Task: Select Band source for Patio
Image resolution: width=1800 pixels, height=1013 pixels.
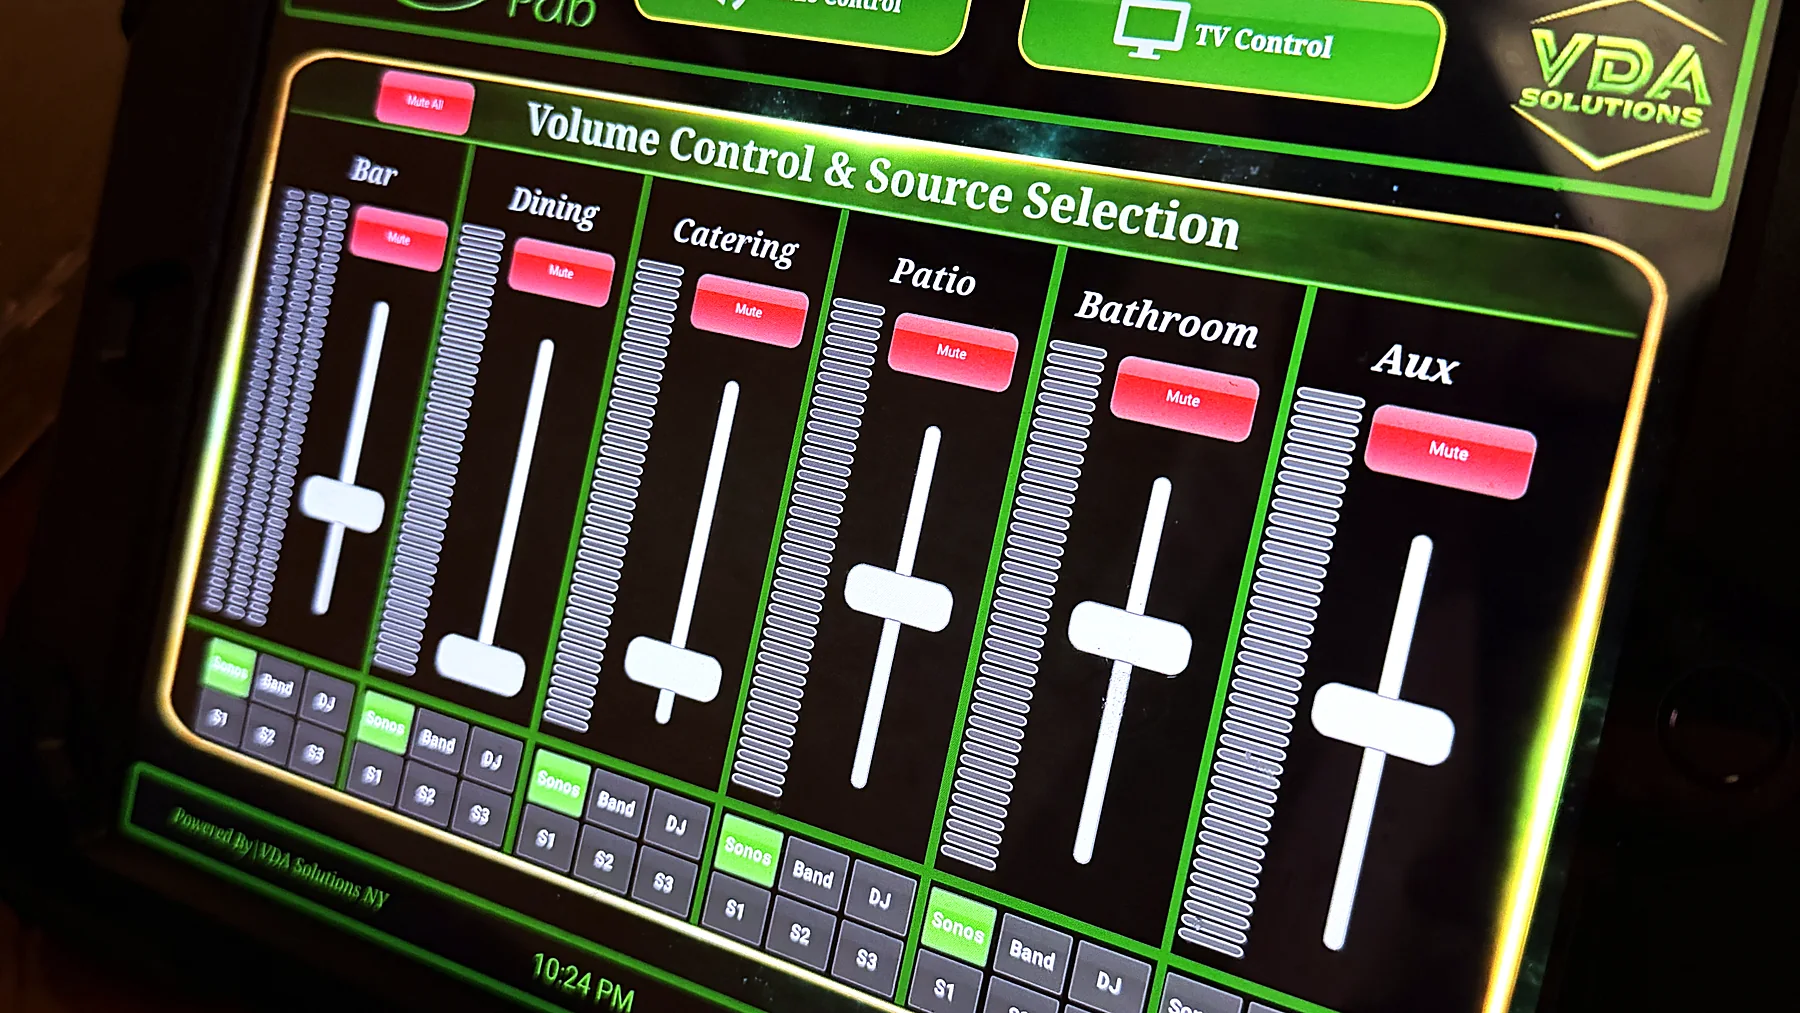Action: (813, 875)
